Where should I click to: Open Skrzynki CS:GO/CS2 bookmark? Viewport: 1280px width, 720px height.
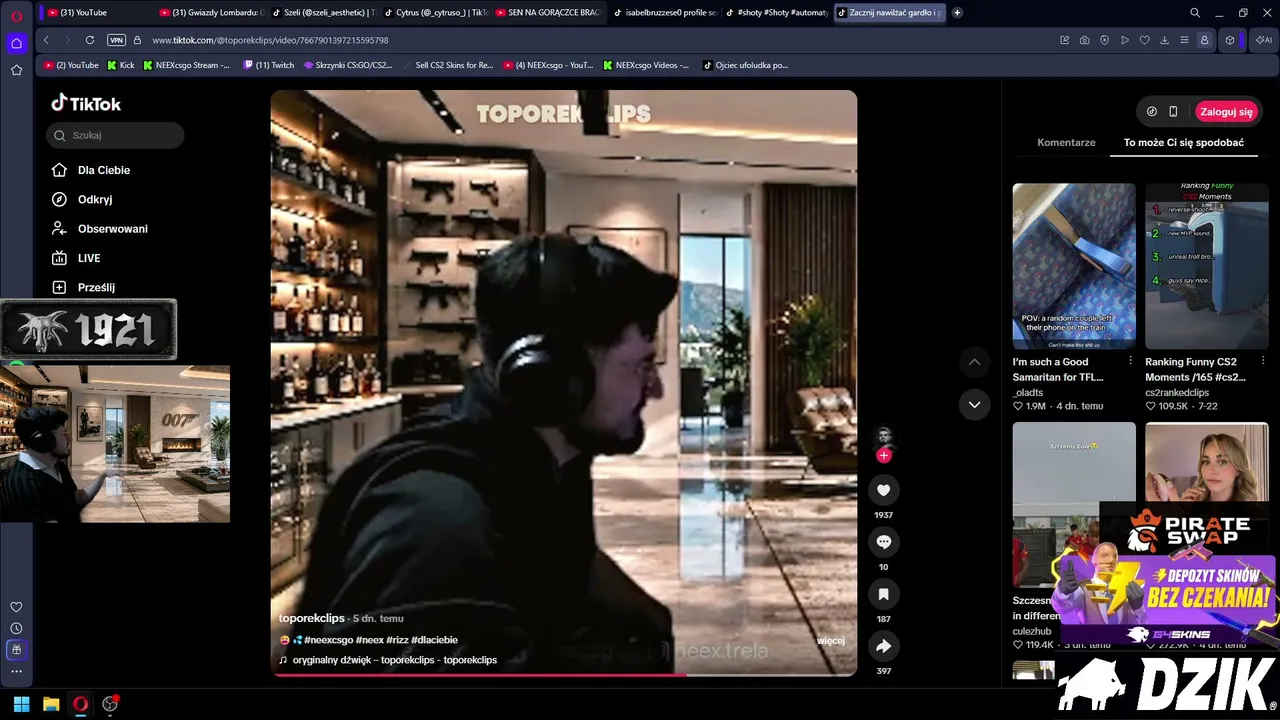point(347,65)
